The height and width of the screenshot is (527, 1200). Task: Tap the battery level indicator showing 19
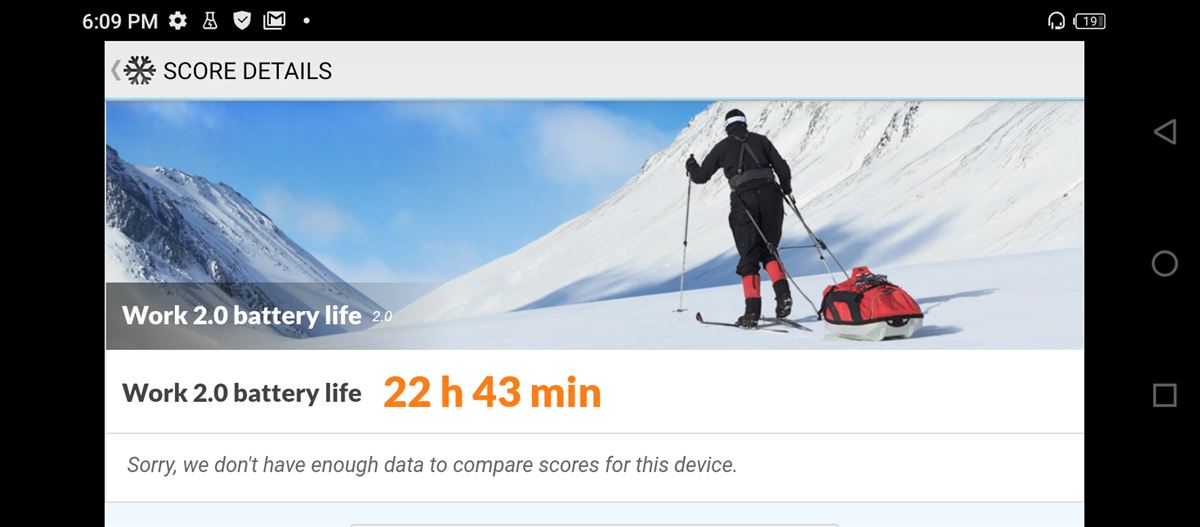1090,20
